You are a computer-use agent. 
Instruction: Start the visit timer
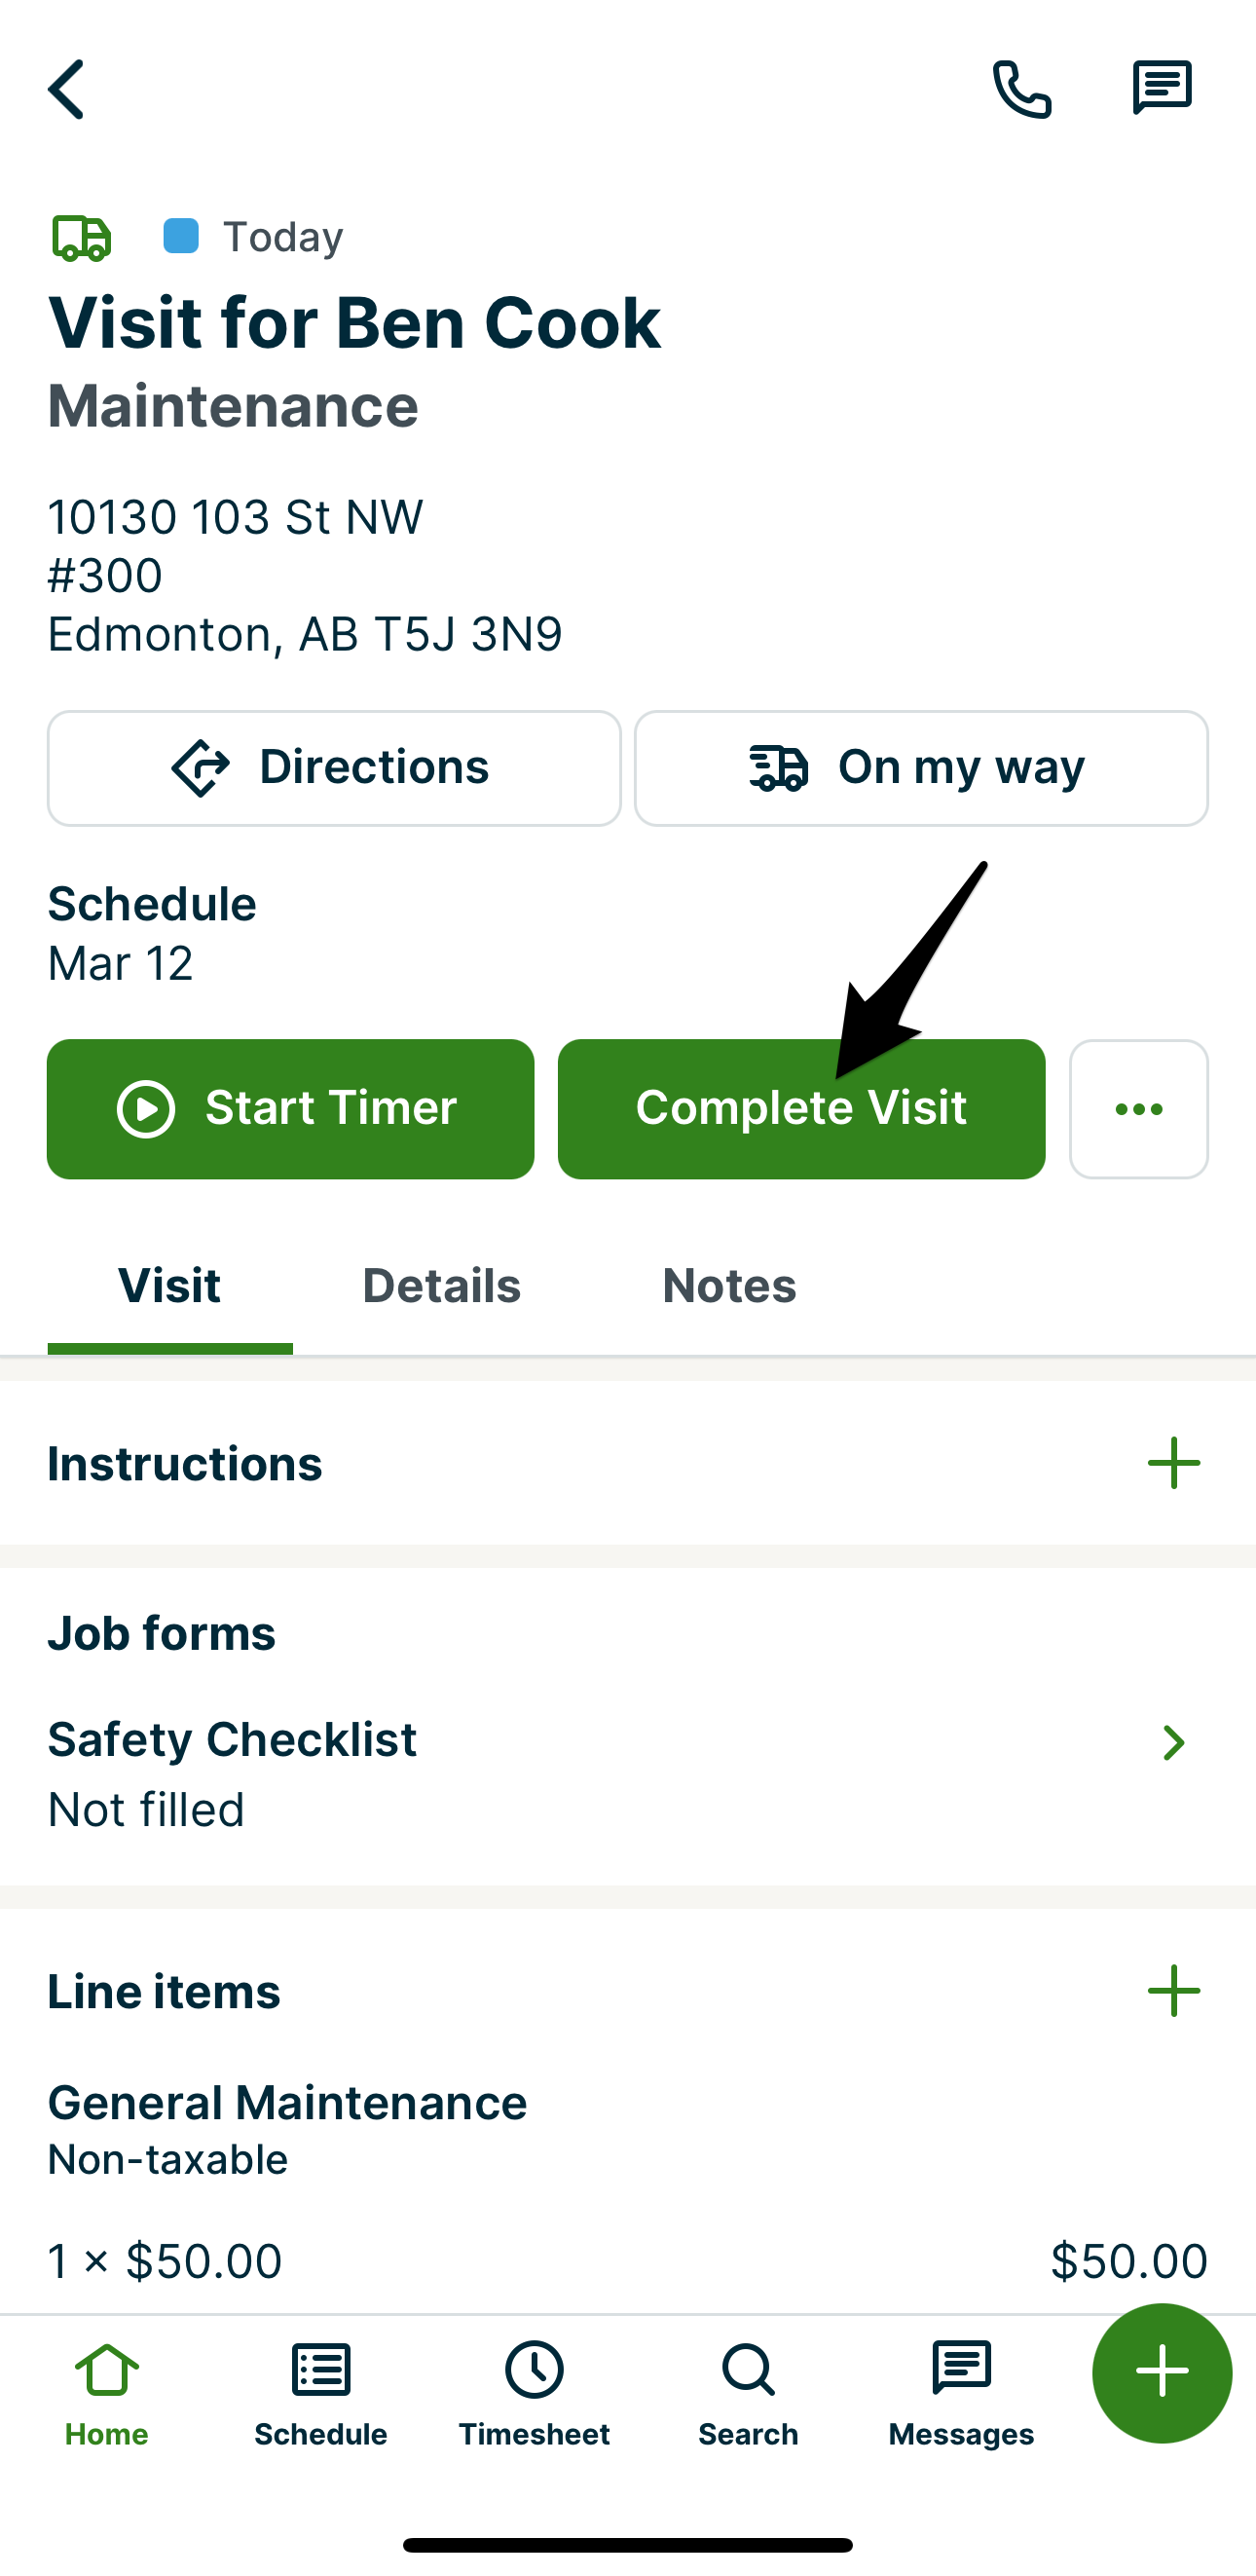coord(290,1109)
